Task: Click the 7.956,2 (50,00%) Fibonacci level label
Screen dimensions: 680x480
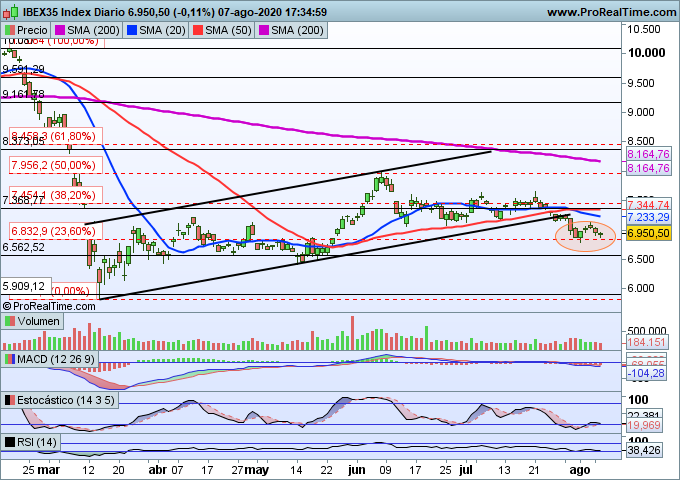Action: click(x=52, y=164)
